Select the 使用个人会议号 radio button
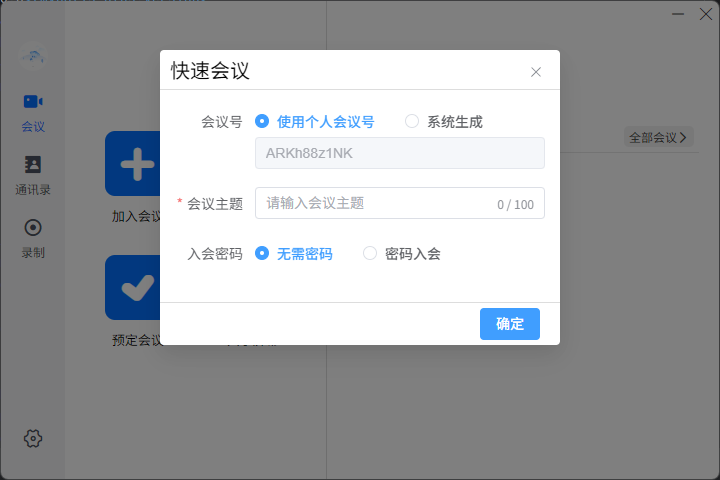This screenshot has height=480, width=720. [x=262, y=121]
